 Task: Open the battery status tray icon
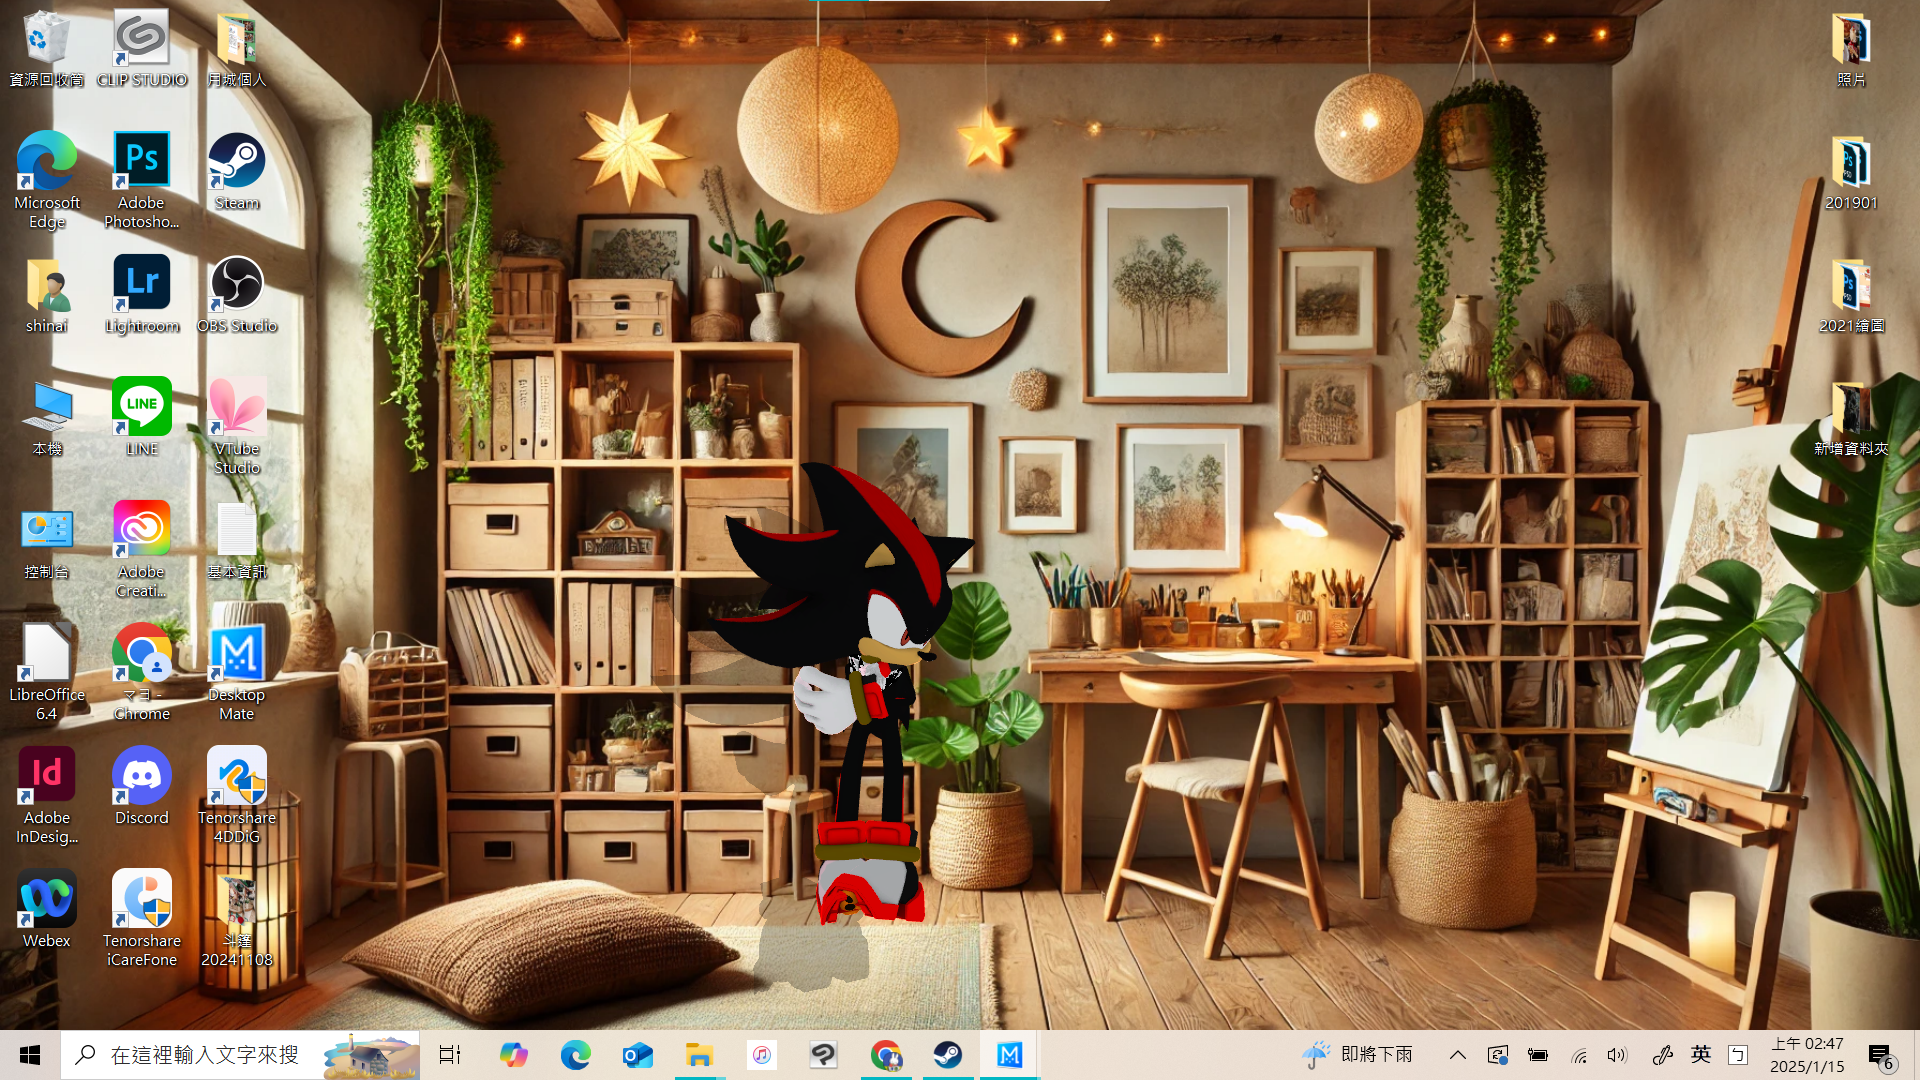tap(1538, 1055)
